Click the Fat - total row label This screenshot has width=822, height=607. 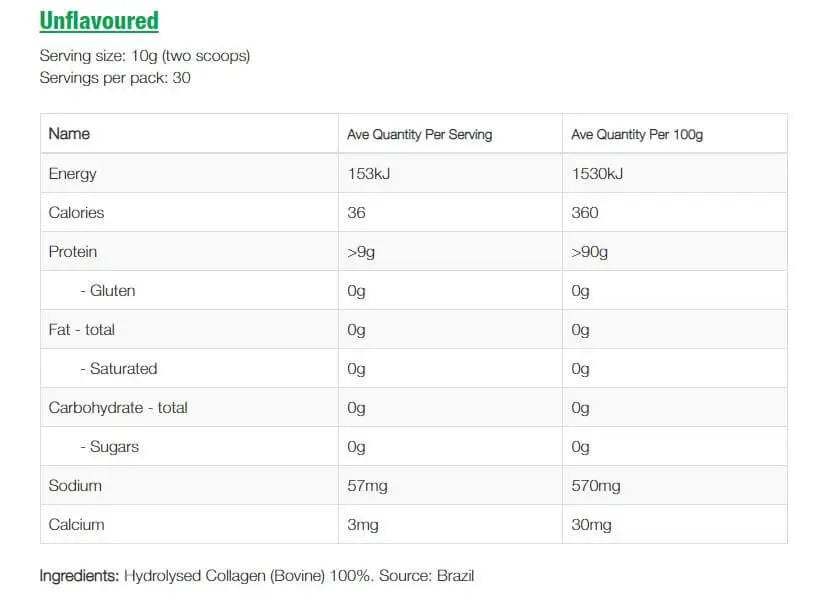(81, 330)
